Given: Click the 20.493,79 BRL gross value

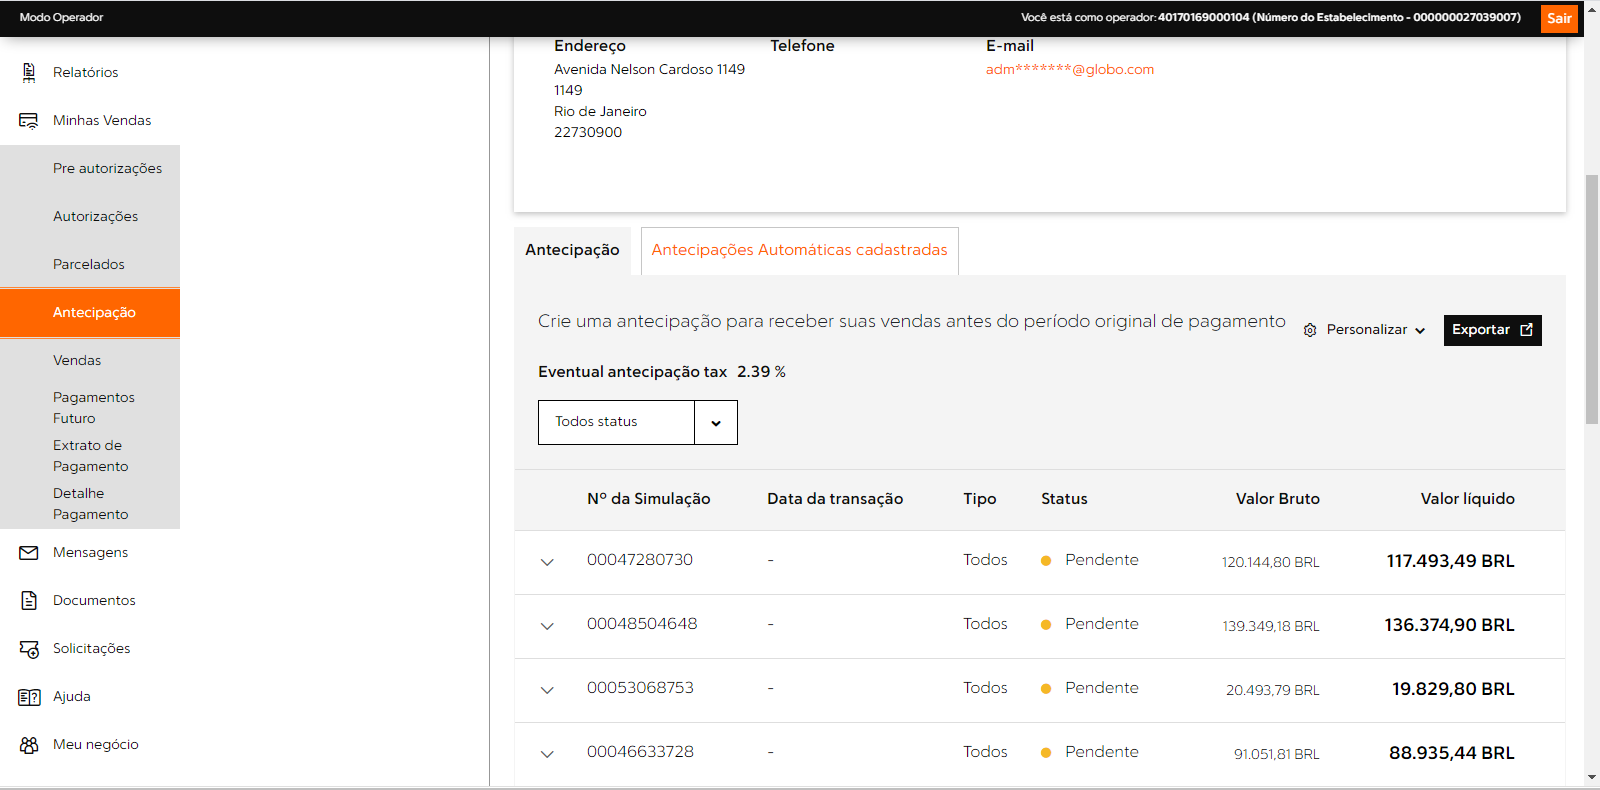Looking at the screenshot, I should (1272, 690).
